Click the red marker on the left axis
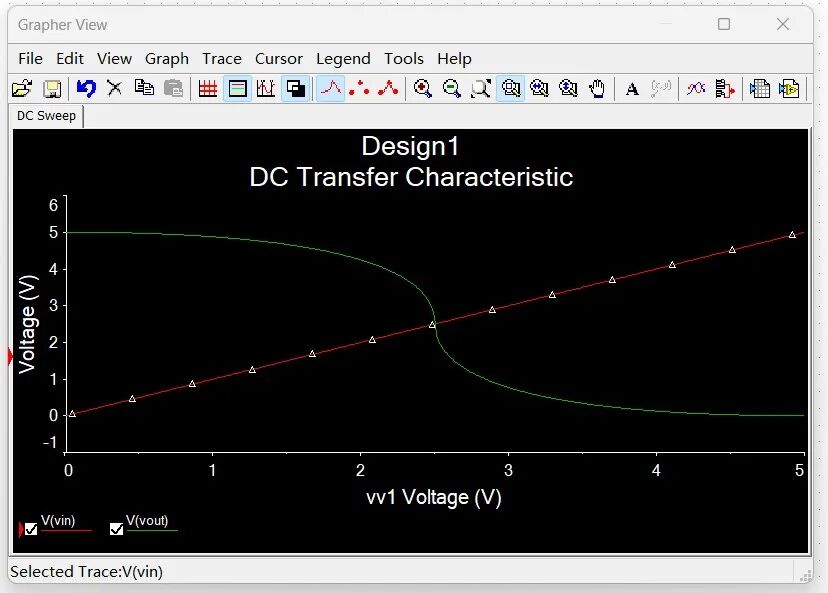Viewport: 828px width, 593px height. (x=10, y=357)
